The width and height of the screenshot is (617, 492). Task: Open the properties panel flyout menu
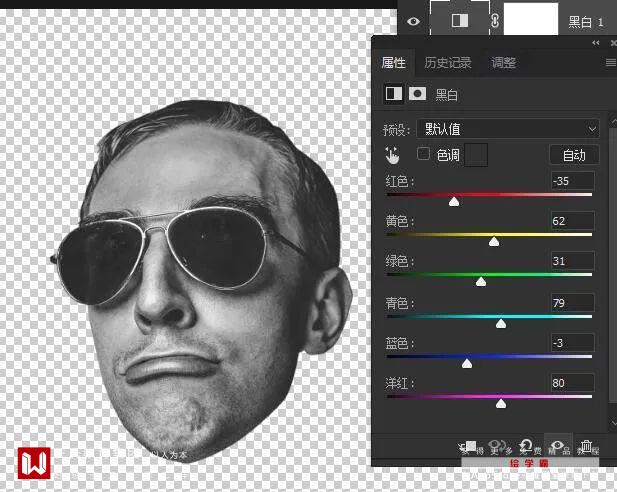coord(611,62)
